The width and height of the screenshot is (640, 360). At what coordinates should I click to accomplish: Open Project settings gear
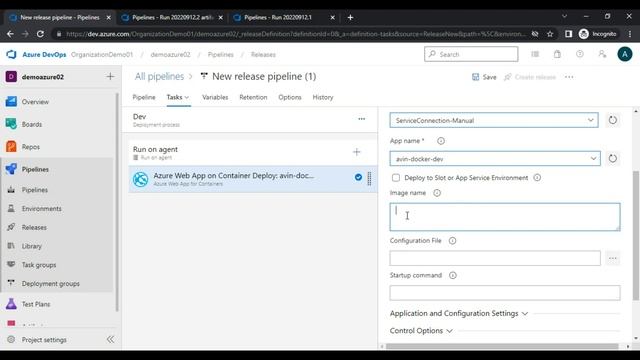11,340
